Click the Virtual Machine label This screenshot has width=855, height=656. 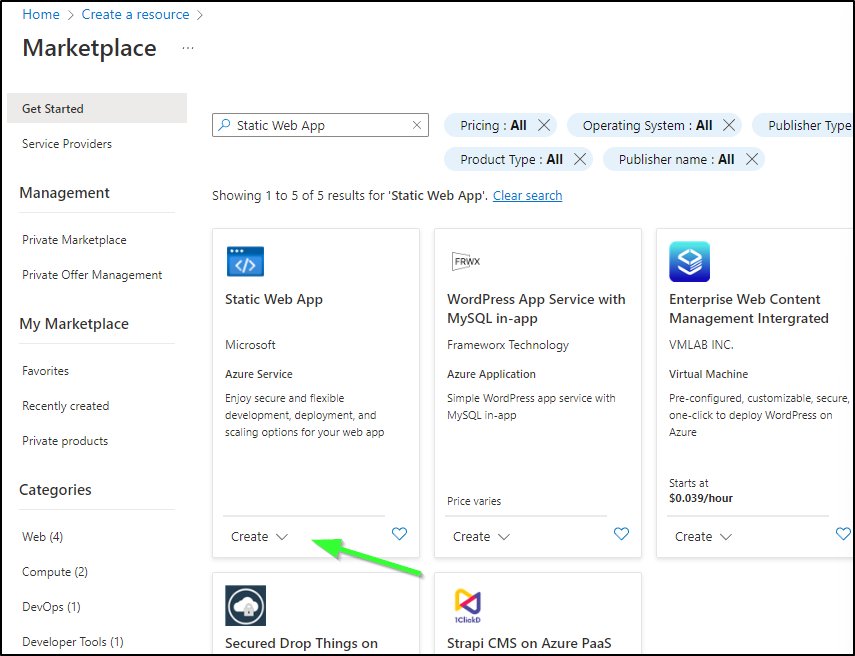(708, 374)
